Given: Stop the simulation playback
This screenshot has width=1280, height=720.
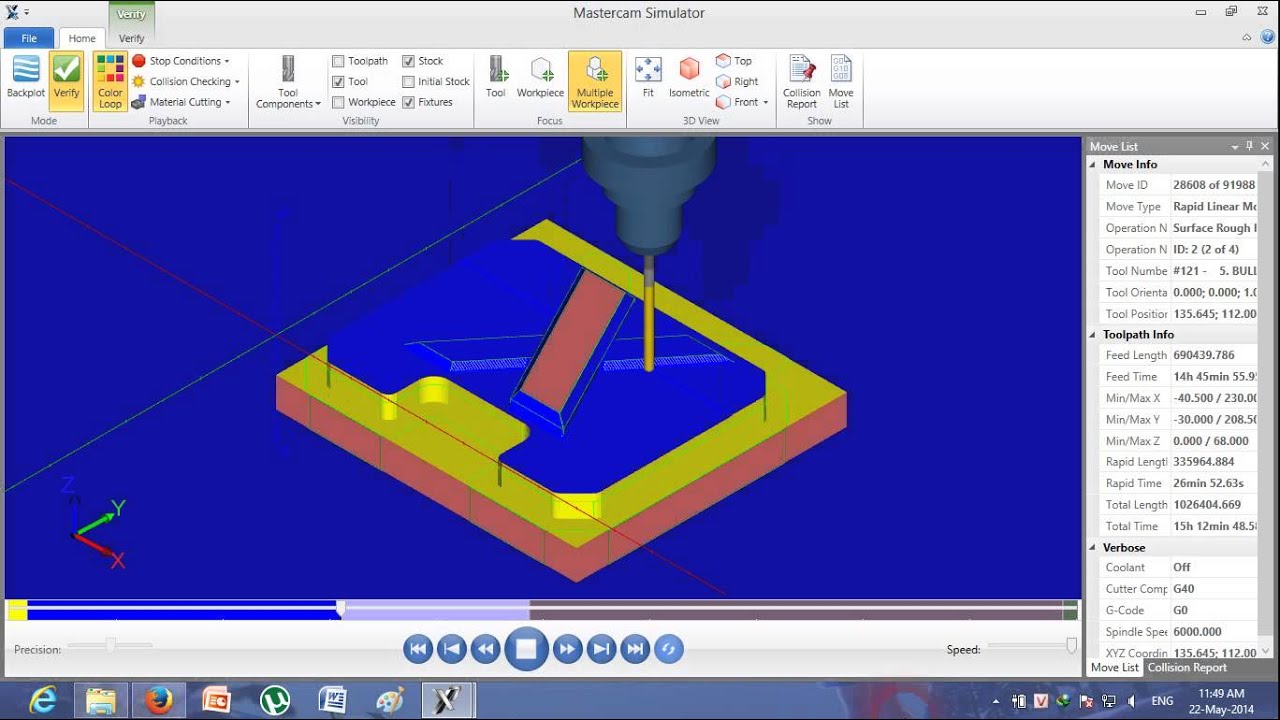Looking at the screenshot, I should click(x=526, y=649).
